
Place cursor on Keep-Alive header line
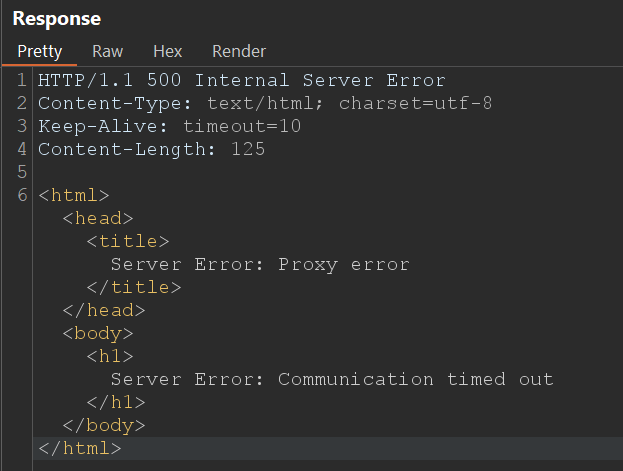tap(169, 126)
